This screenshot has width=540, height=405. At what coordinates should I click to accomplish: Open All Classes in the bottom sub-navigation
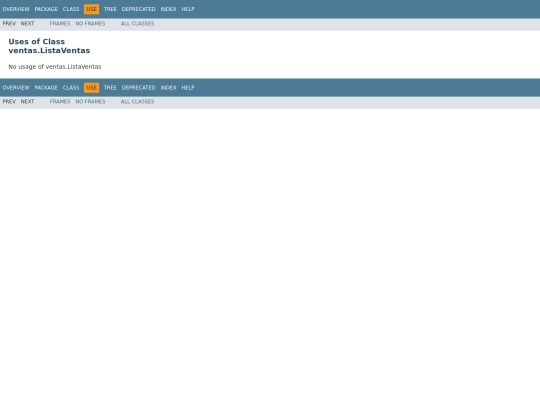click(137, 102)
